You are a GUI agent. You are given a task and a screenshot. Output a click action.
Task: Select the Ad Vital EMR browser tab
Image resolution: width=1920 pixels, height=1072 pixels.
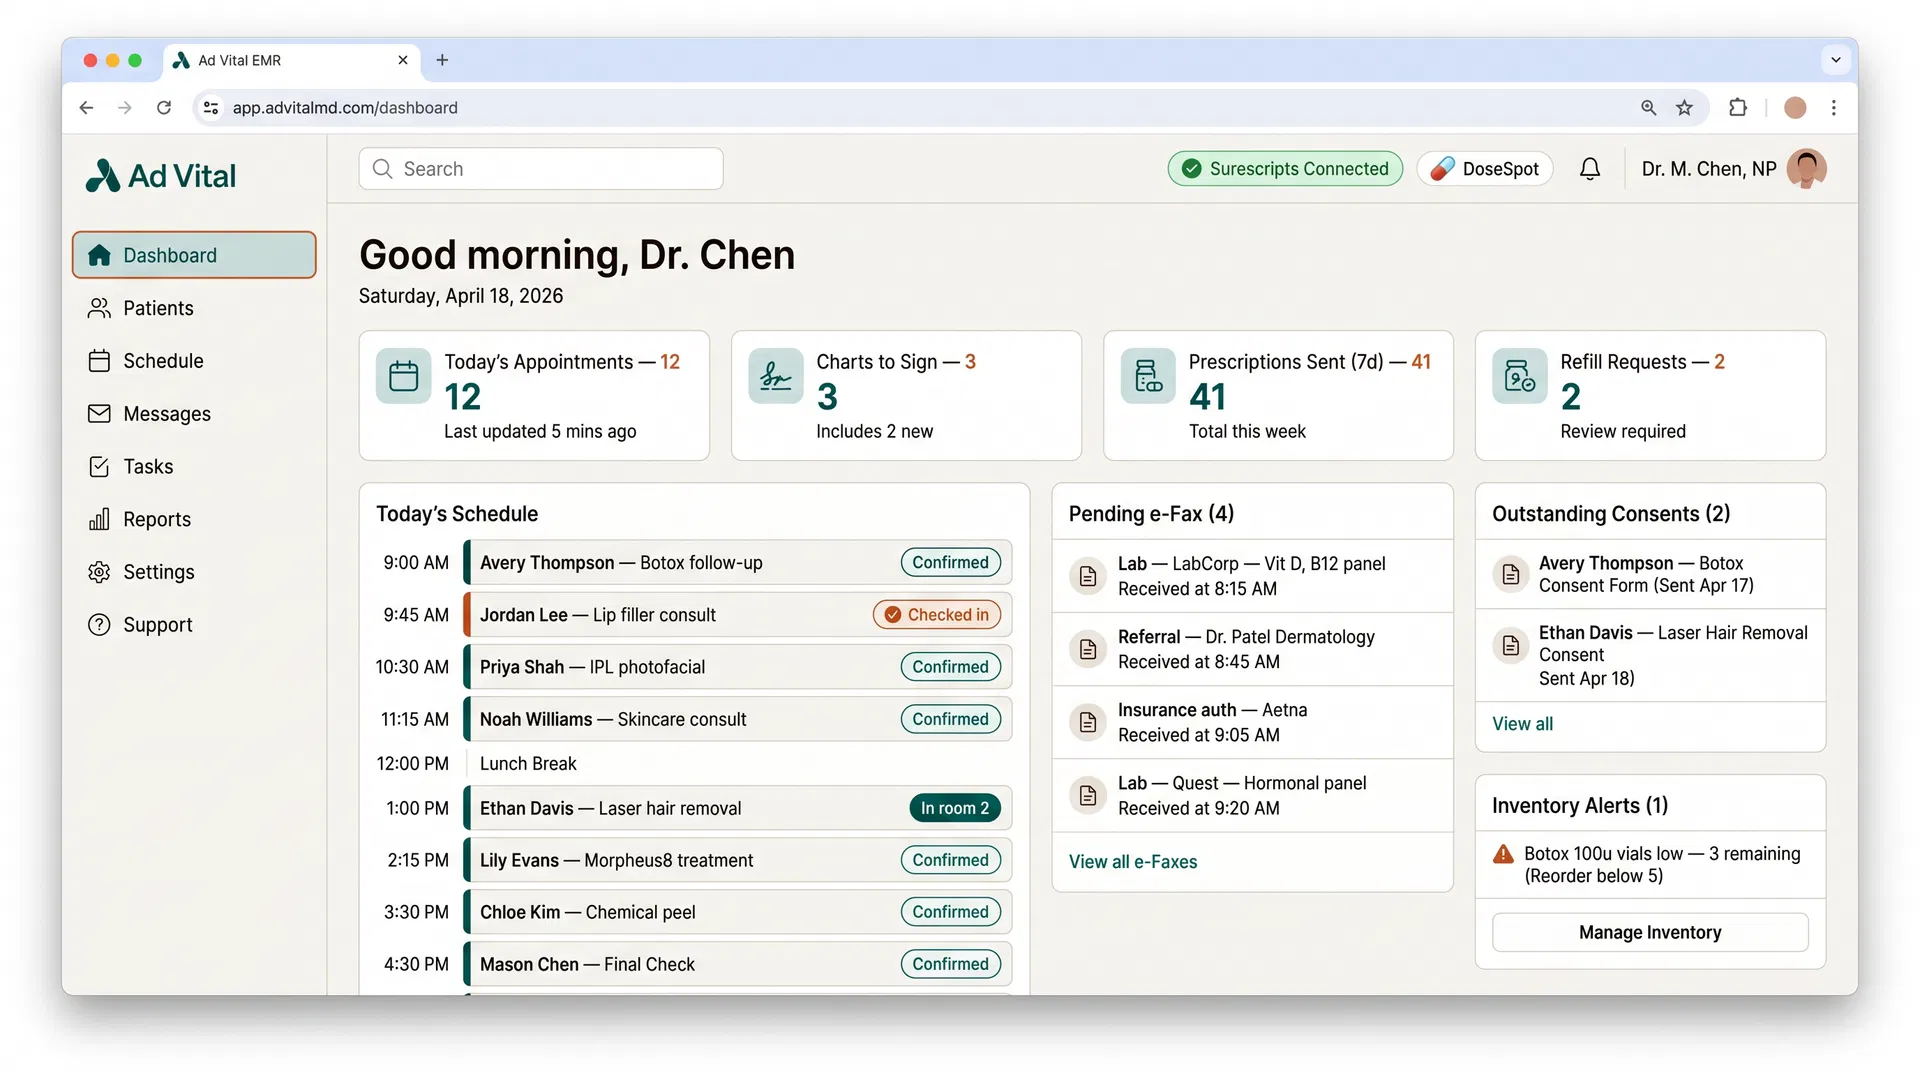tap(240, 60)
